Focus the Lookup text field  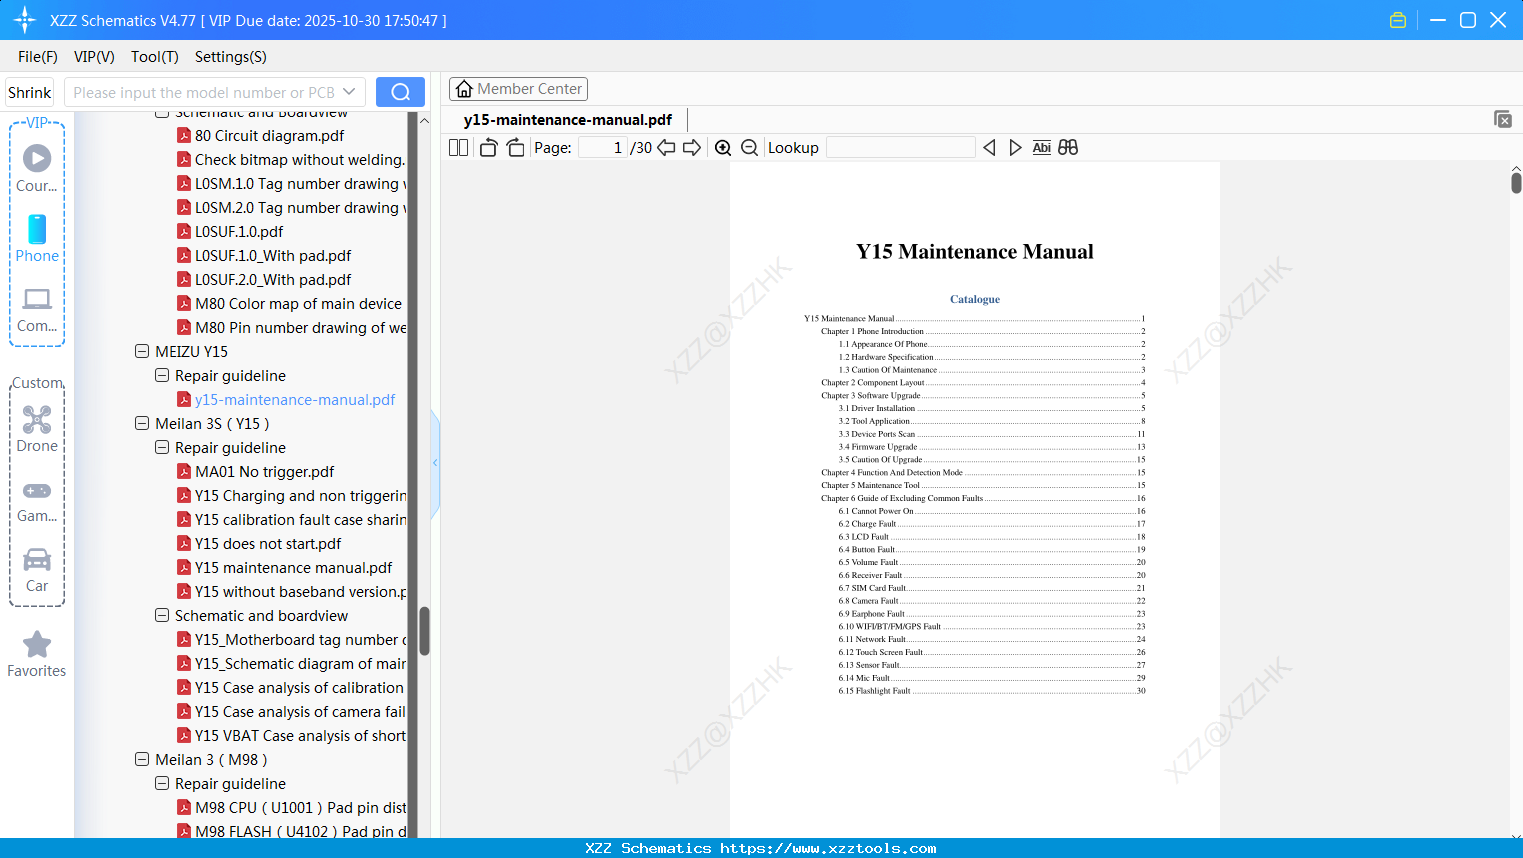pyautogui.click(x=901, y=148)
